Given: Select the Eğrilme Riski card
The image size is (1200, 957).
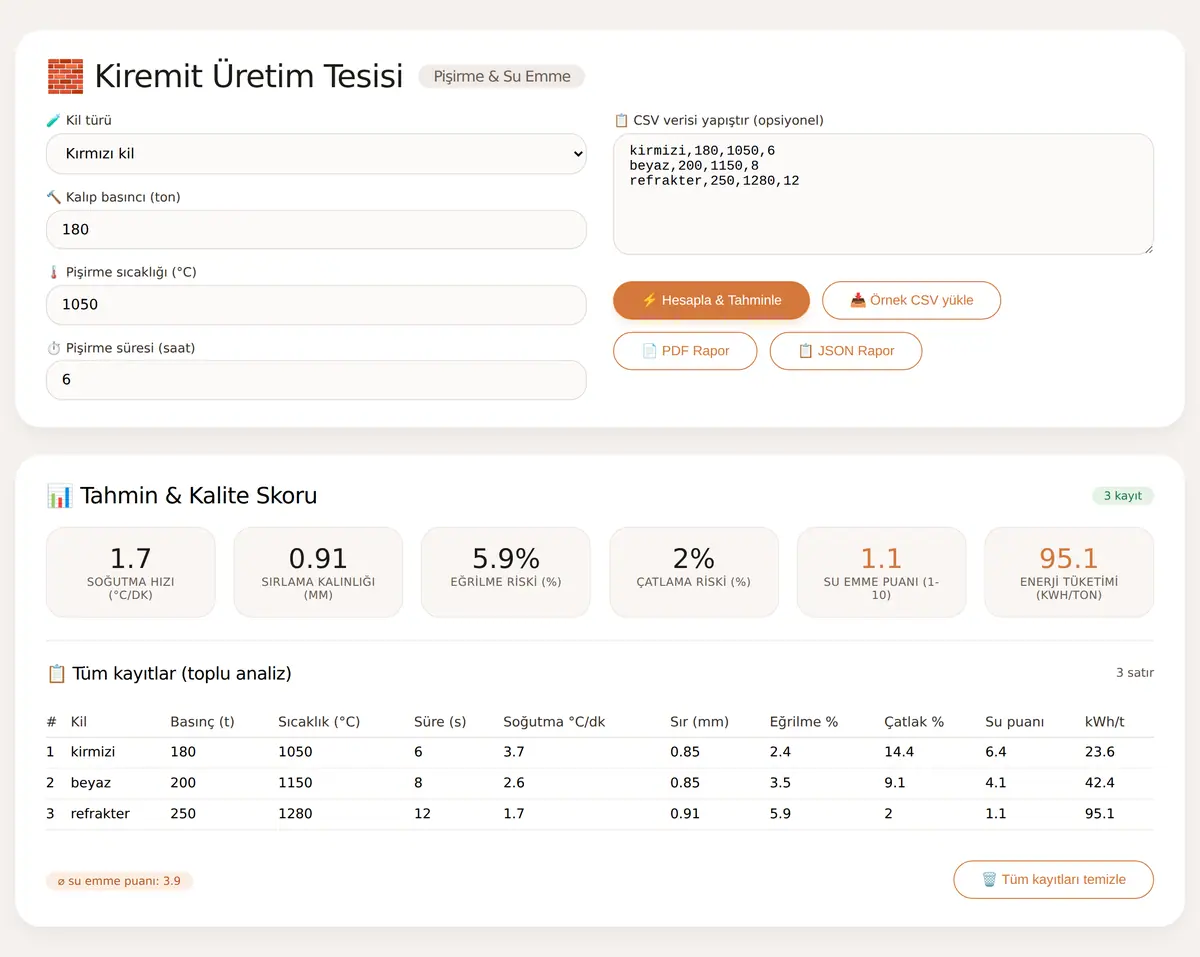Looking at the screenshot, I should coord(506,572).
